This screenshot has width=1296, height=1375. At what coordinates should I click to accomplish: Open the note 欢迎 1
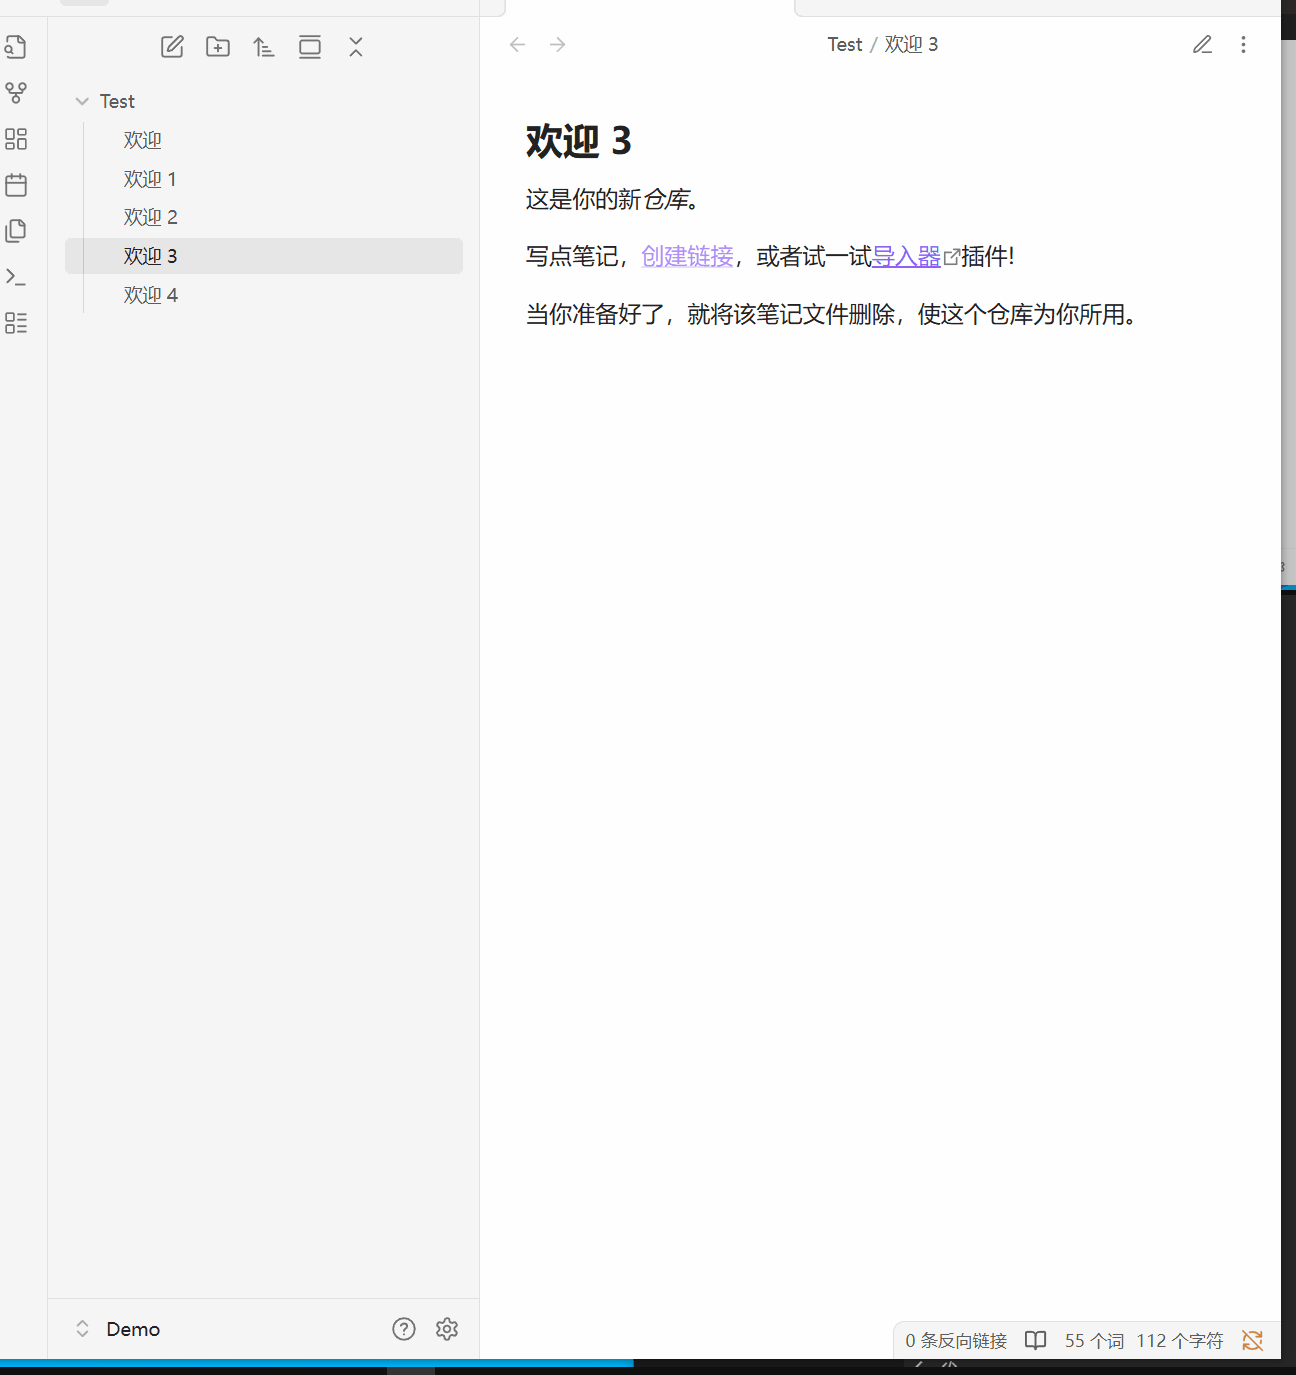pos(150,179)
